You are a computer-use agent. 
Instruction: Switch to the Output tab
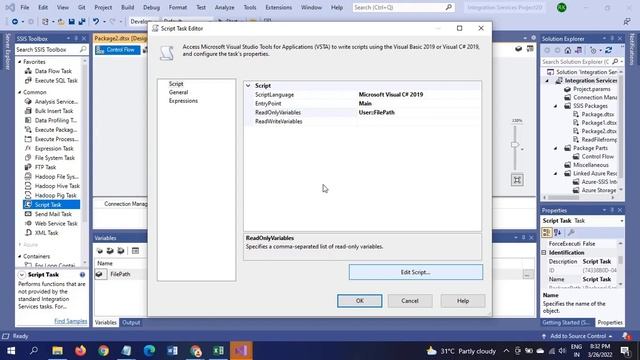click(x=131, y=323)
